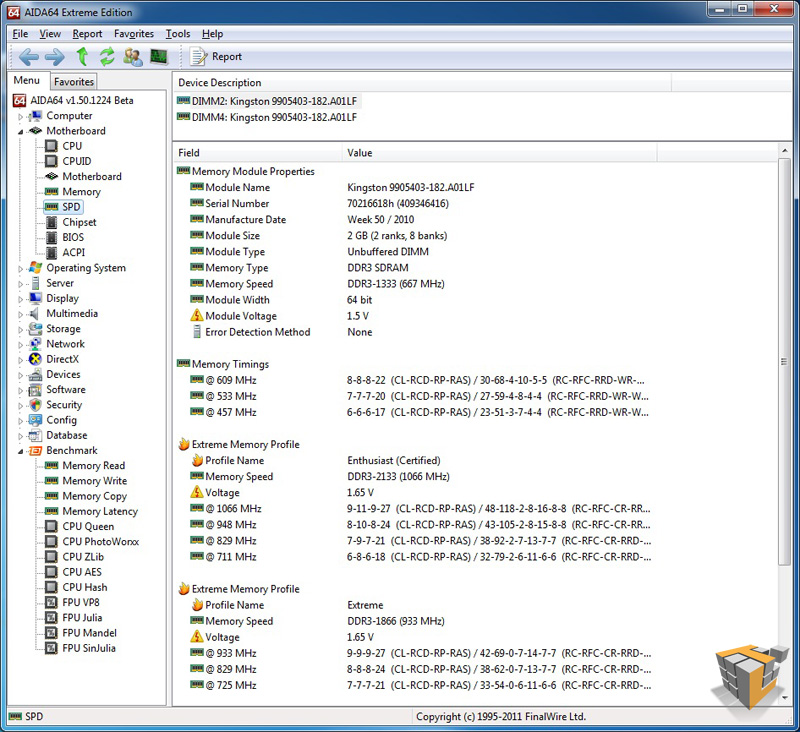
Task: Click the Field column header
Action: (x=258, y=153)
